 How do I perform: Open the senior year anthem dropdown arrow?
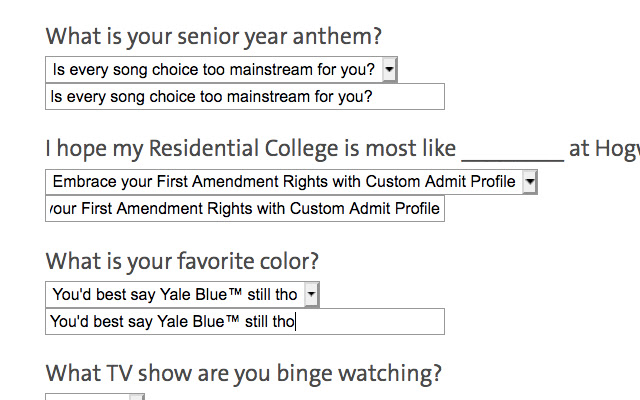coord(389,69)
